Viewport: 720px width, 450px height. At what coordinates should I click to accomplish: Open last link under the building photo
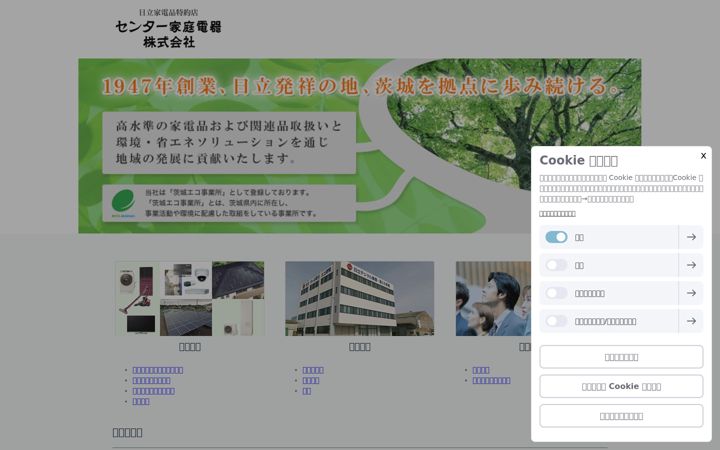click(x=306, y=391)
